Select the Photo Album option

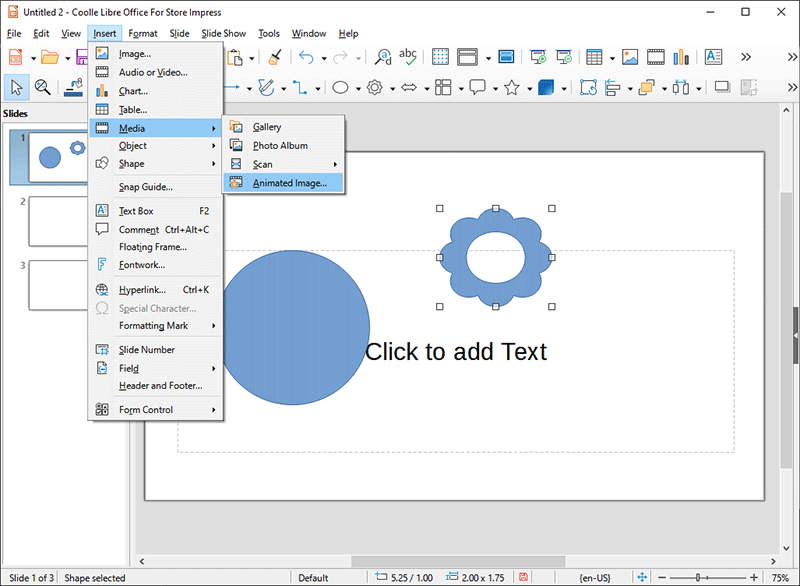point(279,146)
